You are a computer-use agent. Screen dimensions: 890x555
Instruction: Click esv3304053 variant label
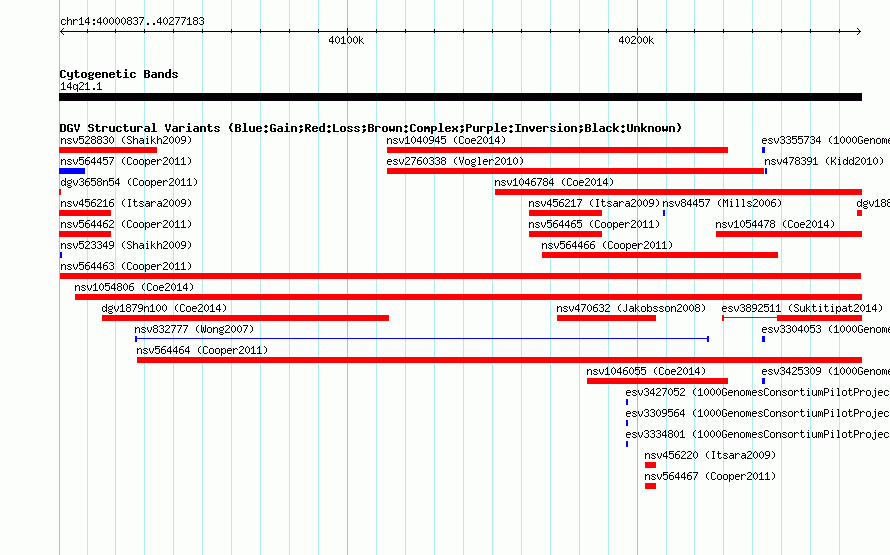point(825,329)
